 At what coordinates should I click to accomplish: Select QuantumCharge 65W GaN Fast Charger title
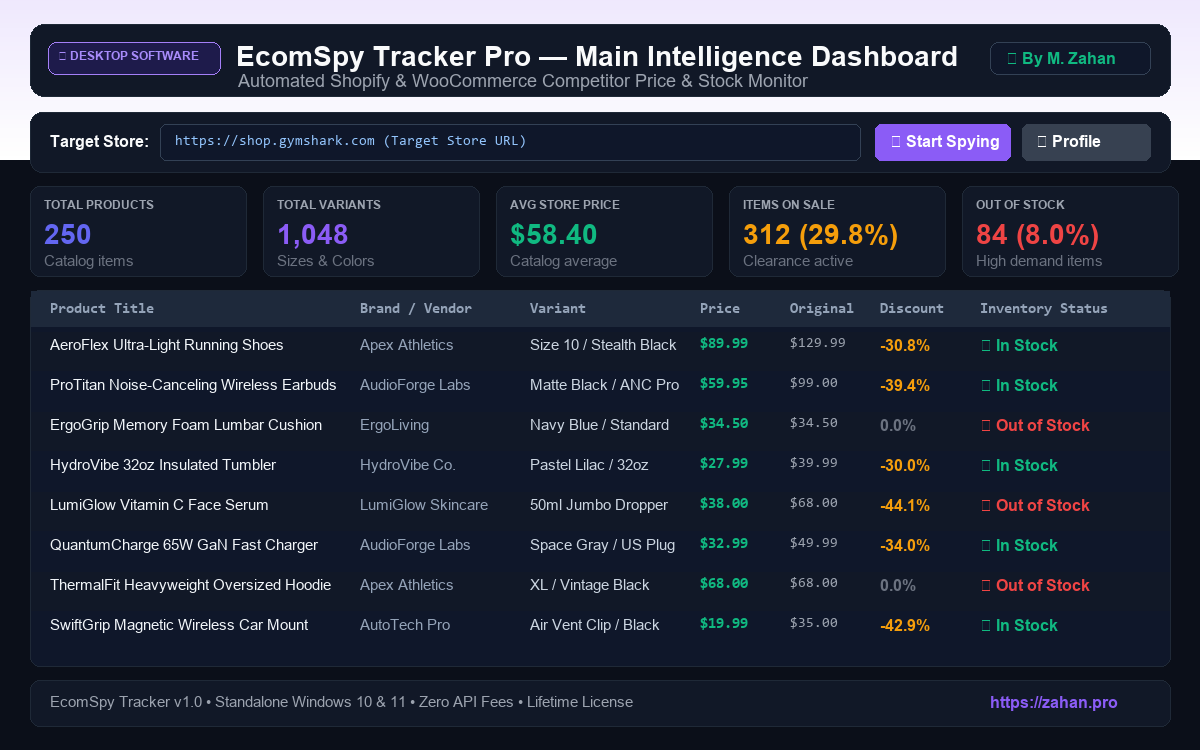pyautogui.click(x=184, y=545)
